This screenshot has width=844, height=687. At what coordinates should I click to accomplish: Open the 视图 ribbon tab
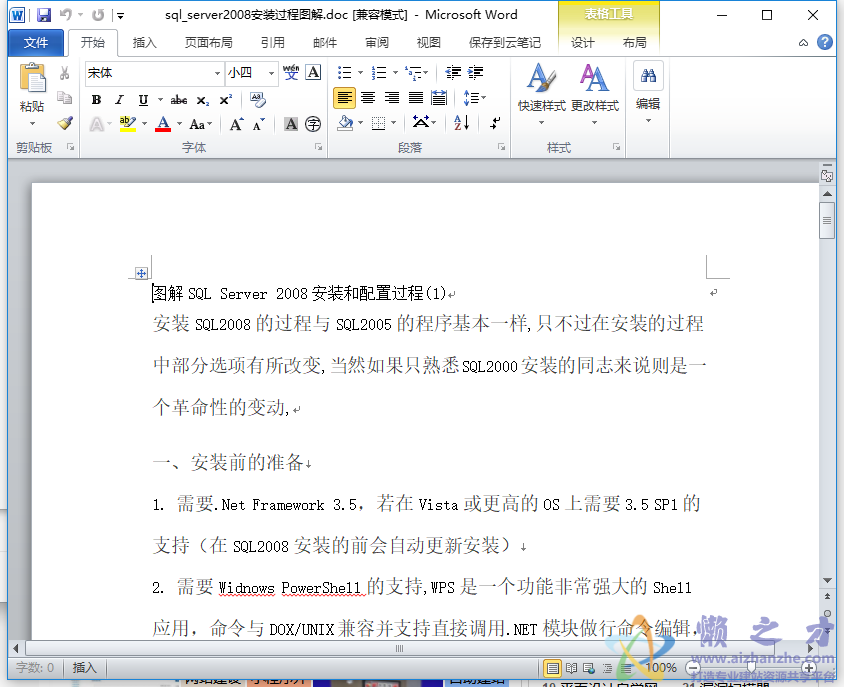click(428, 42)
